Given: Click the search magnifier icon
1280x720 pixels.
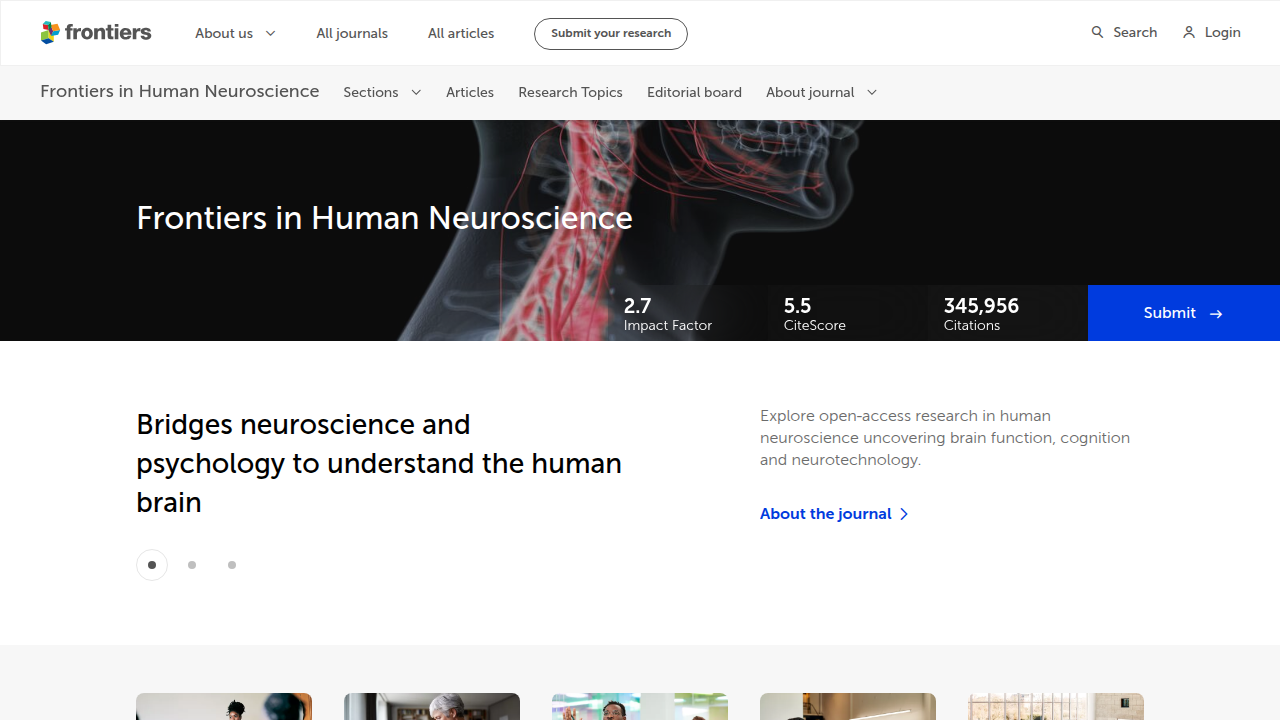Looking at the screenshot, I should click(1097, 32).
